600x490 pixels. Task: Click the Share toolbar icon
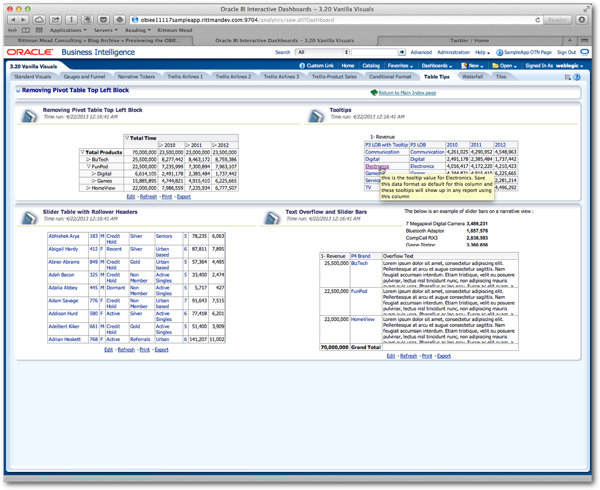pos(55,20)
